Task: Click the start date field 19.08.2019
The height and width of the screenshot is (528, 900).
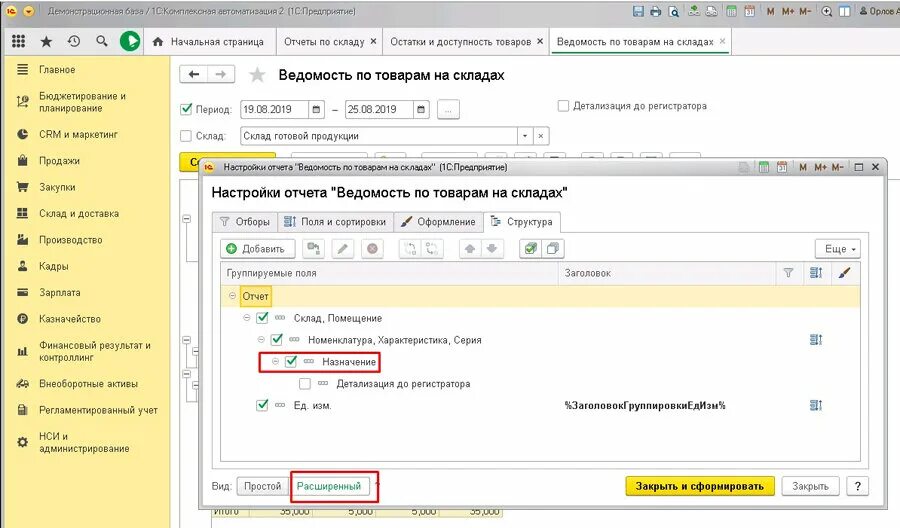Action: pyautogui.click(x=274, y=109)
